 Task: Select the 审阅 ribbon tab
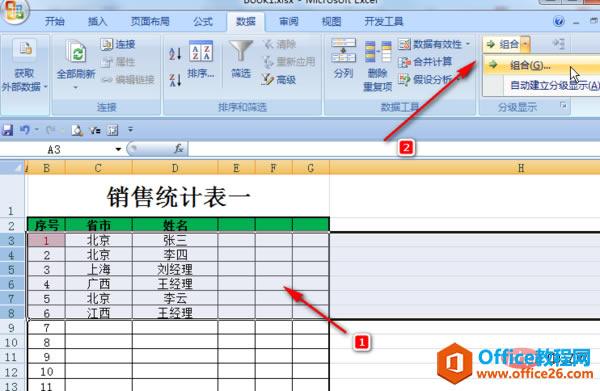pos(289,21)
